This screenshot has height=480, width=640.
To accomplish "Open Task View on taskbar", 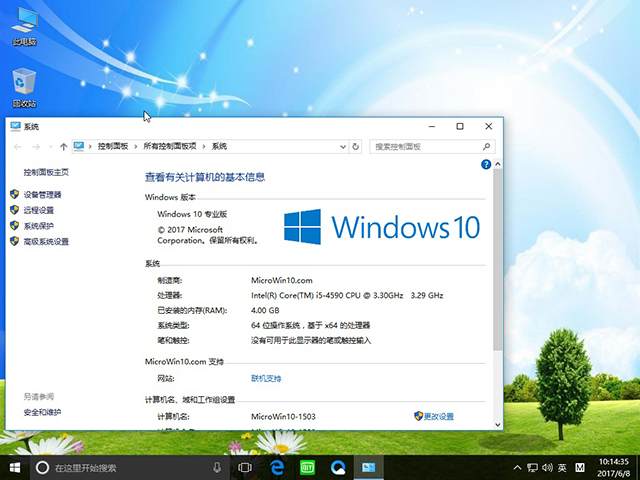I will point(245,468).
